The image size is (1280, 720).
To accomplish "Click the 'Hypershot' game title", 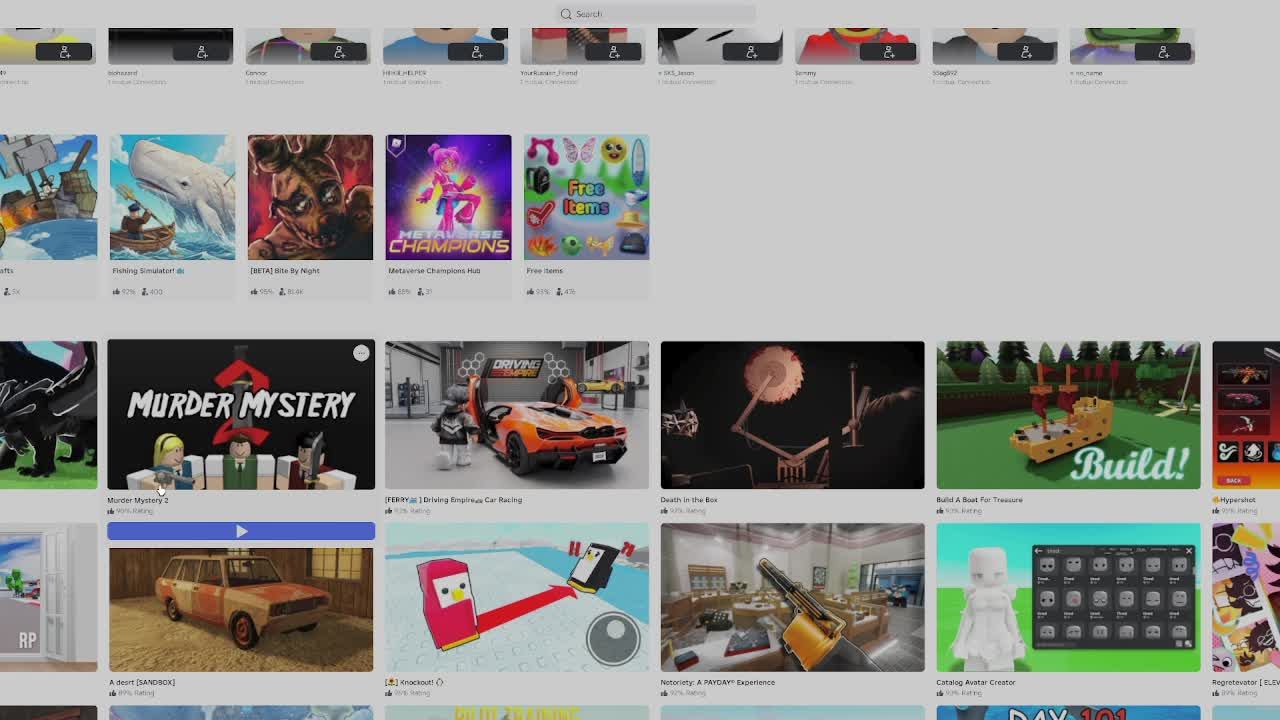I will click(x=1234, y=500).
